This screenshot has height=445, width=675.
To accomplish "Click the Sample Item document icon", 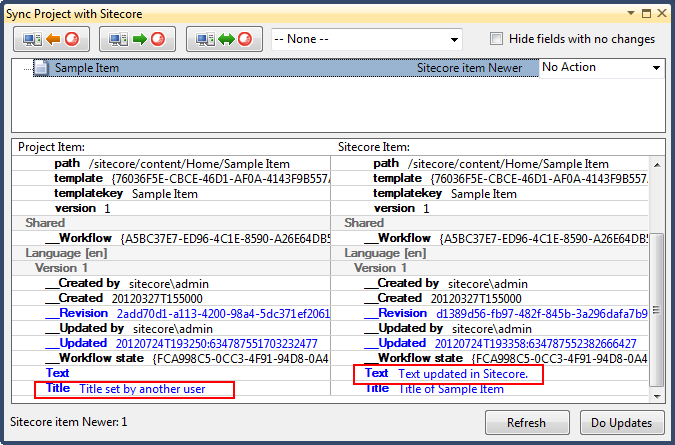I will [x=41, y=68].
